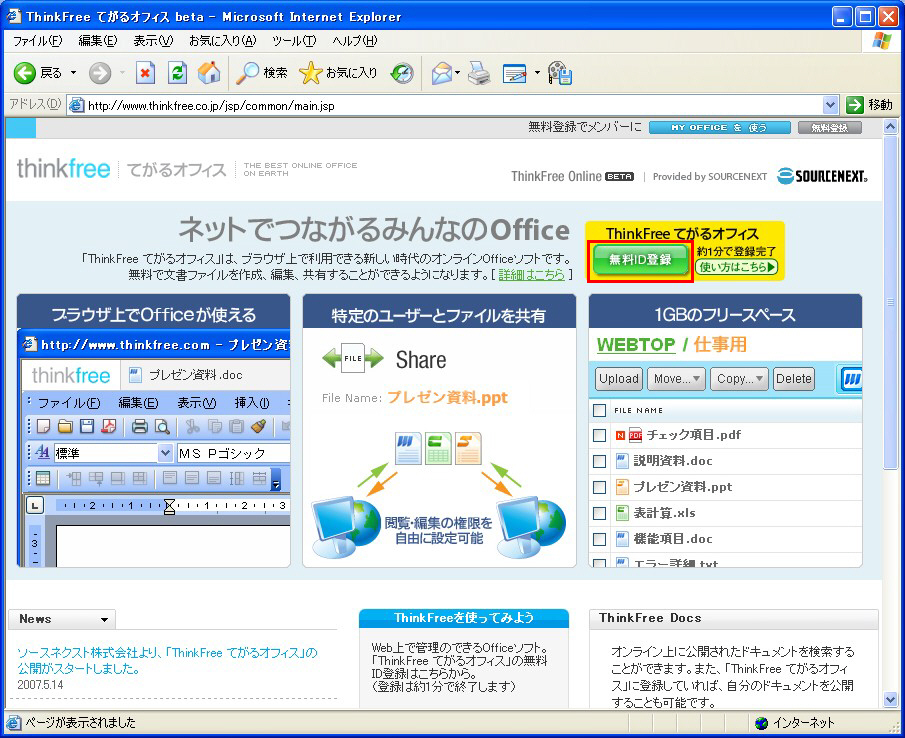Click the scrollbar up arrow
The width and height of the screenshot is (905, 738).
tap(891, 127)
